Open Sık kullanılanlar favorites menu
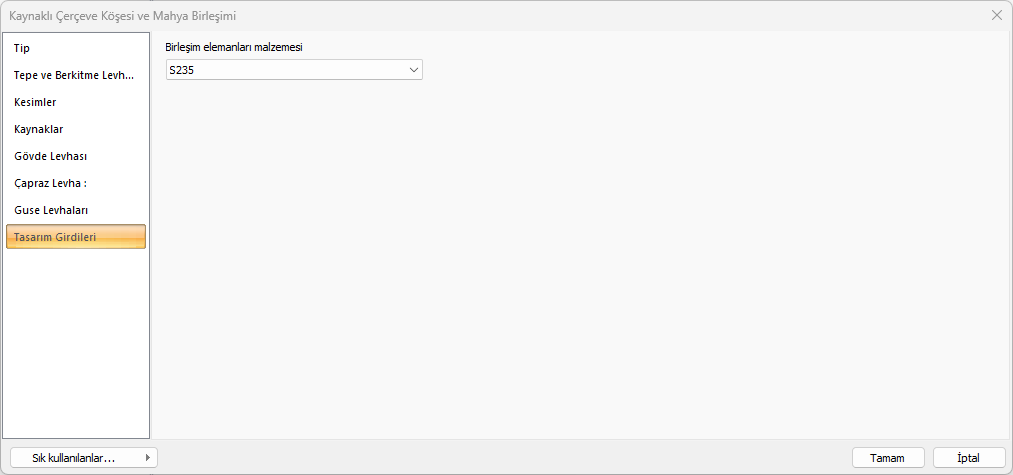The width and height of the screenshot is (1013, 475). (74, 457)
